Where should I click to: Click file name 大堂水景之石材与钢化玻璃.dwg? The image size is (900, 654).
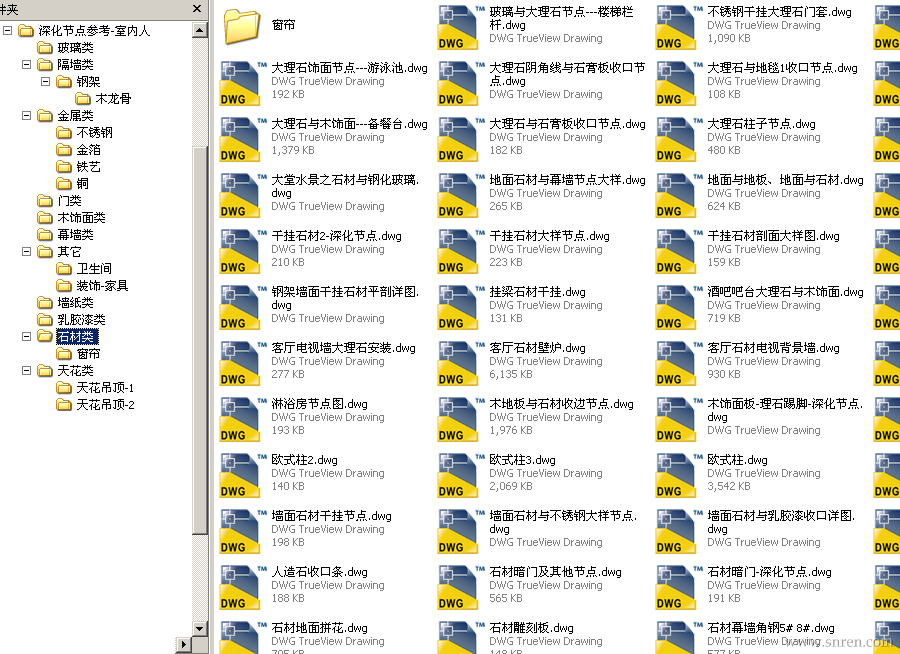[x=346, y=187]
